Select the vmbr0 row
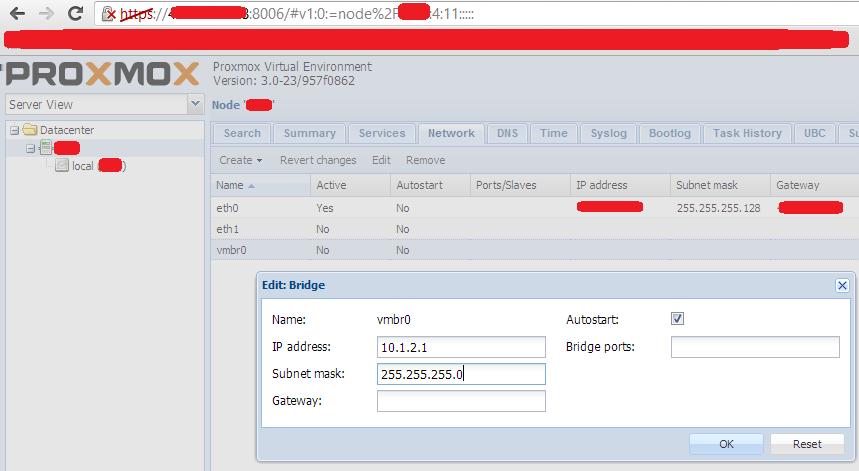Viewport: 859px width, 471px height. tap(535, 250)
